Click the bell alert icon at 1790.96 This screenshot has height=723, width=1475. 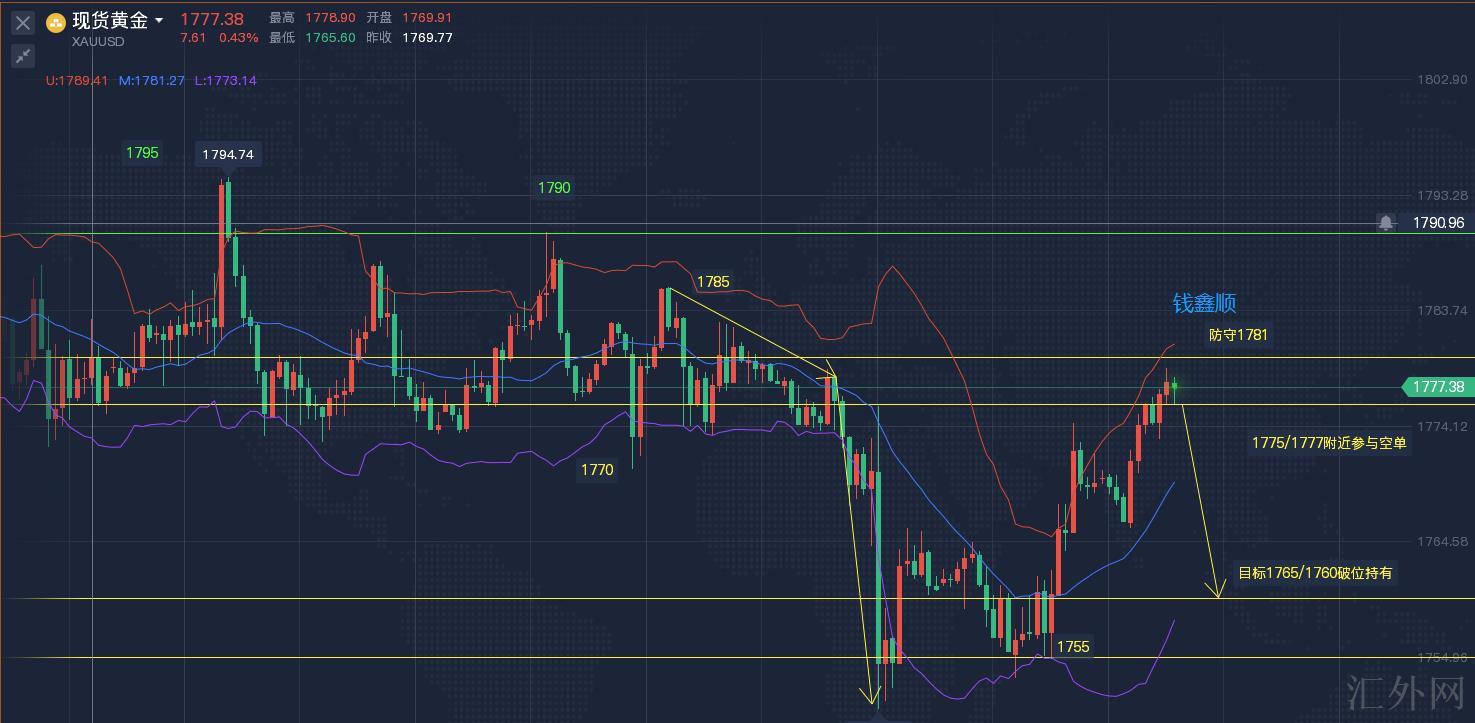pos(1385,223)
